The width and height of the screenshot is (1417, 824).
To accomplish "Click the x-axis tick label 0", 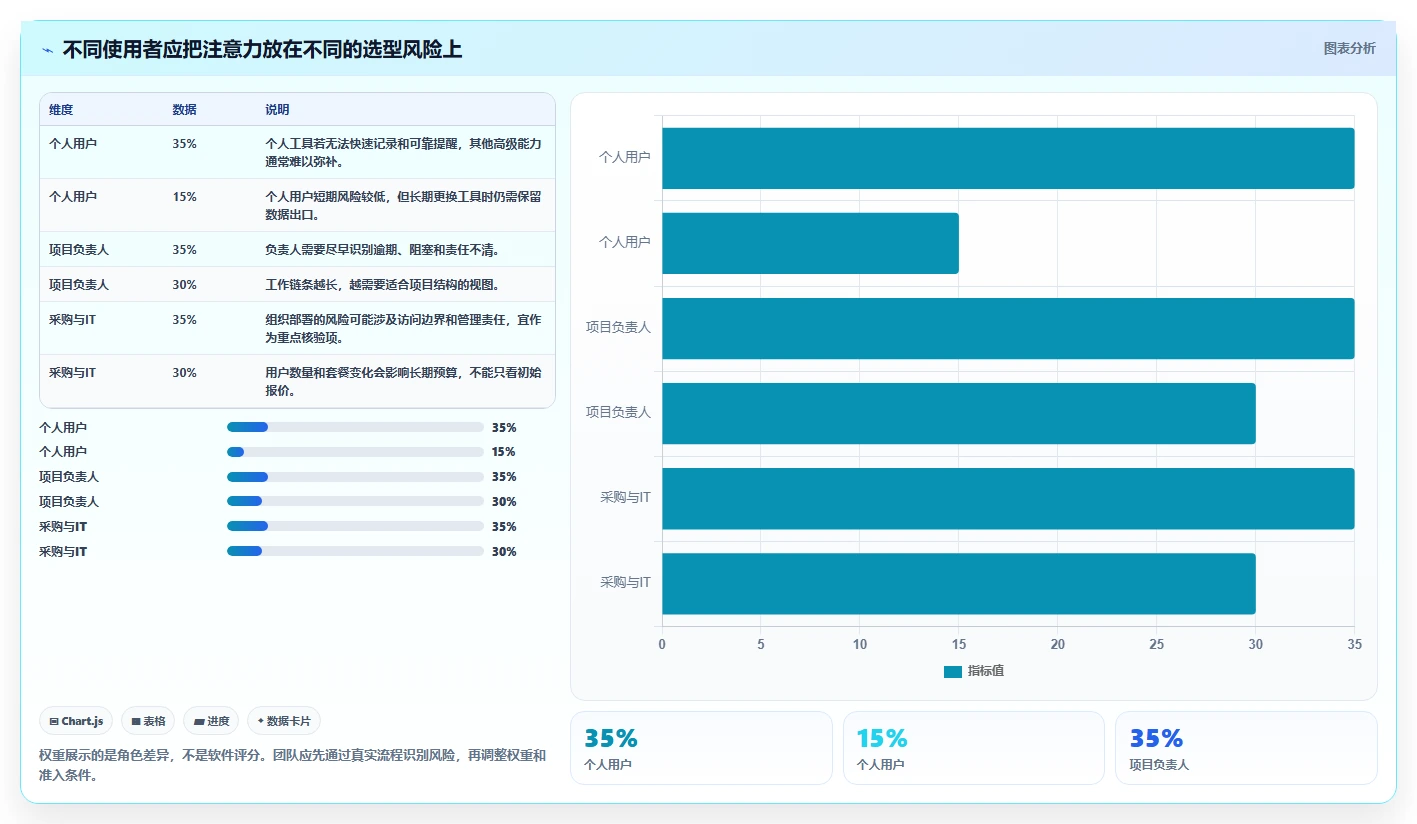I will pos(662,644).
